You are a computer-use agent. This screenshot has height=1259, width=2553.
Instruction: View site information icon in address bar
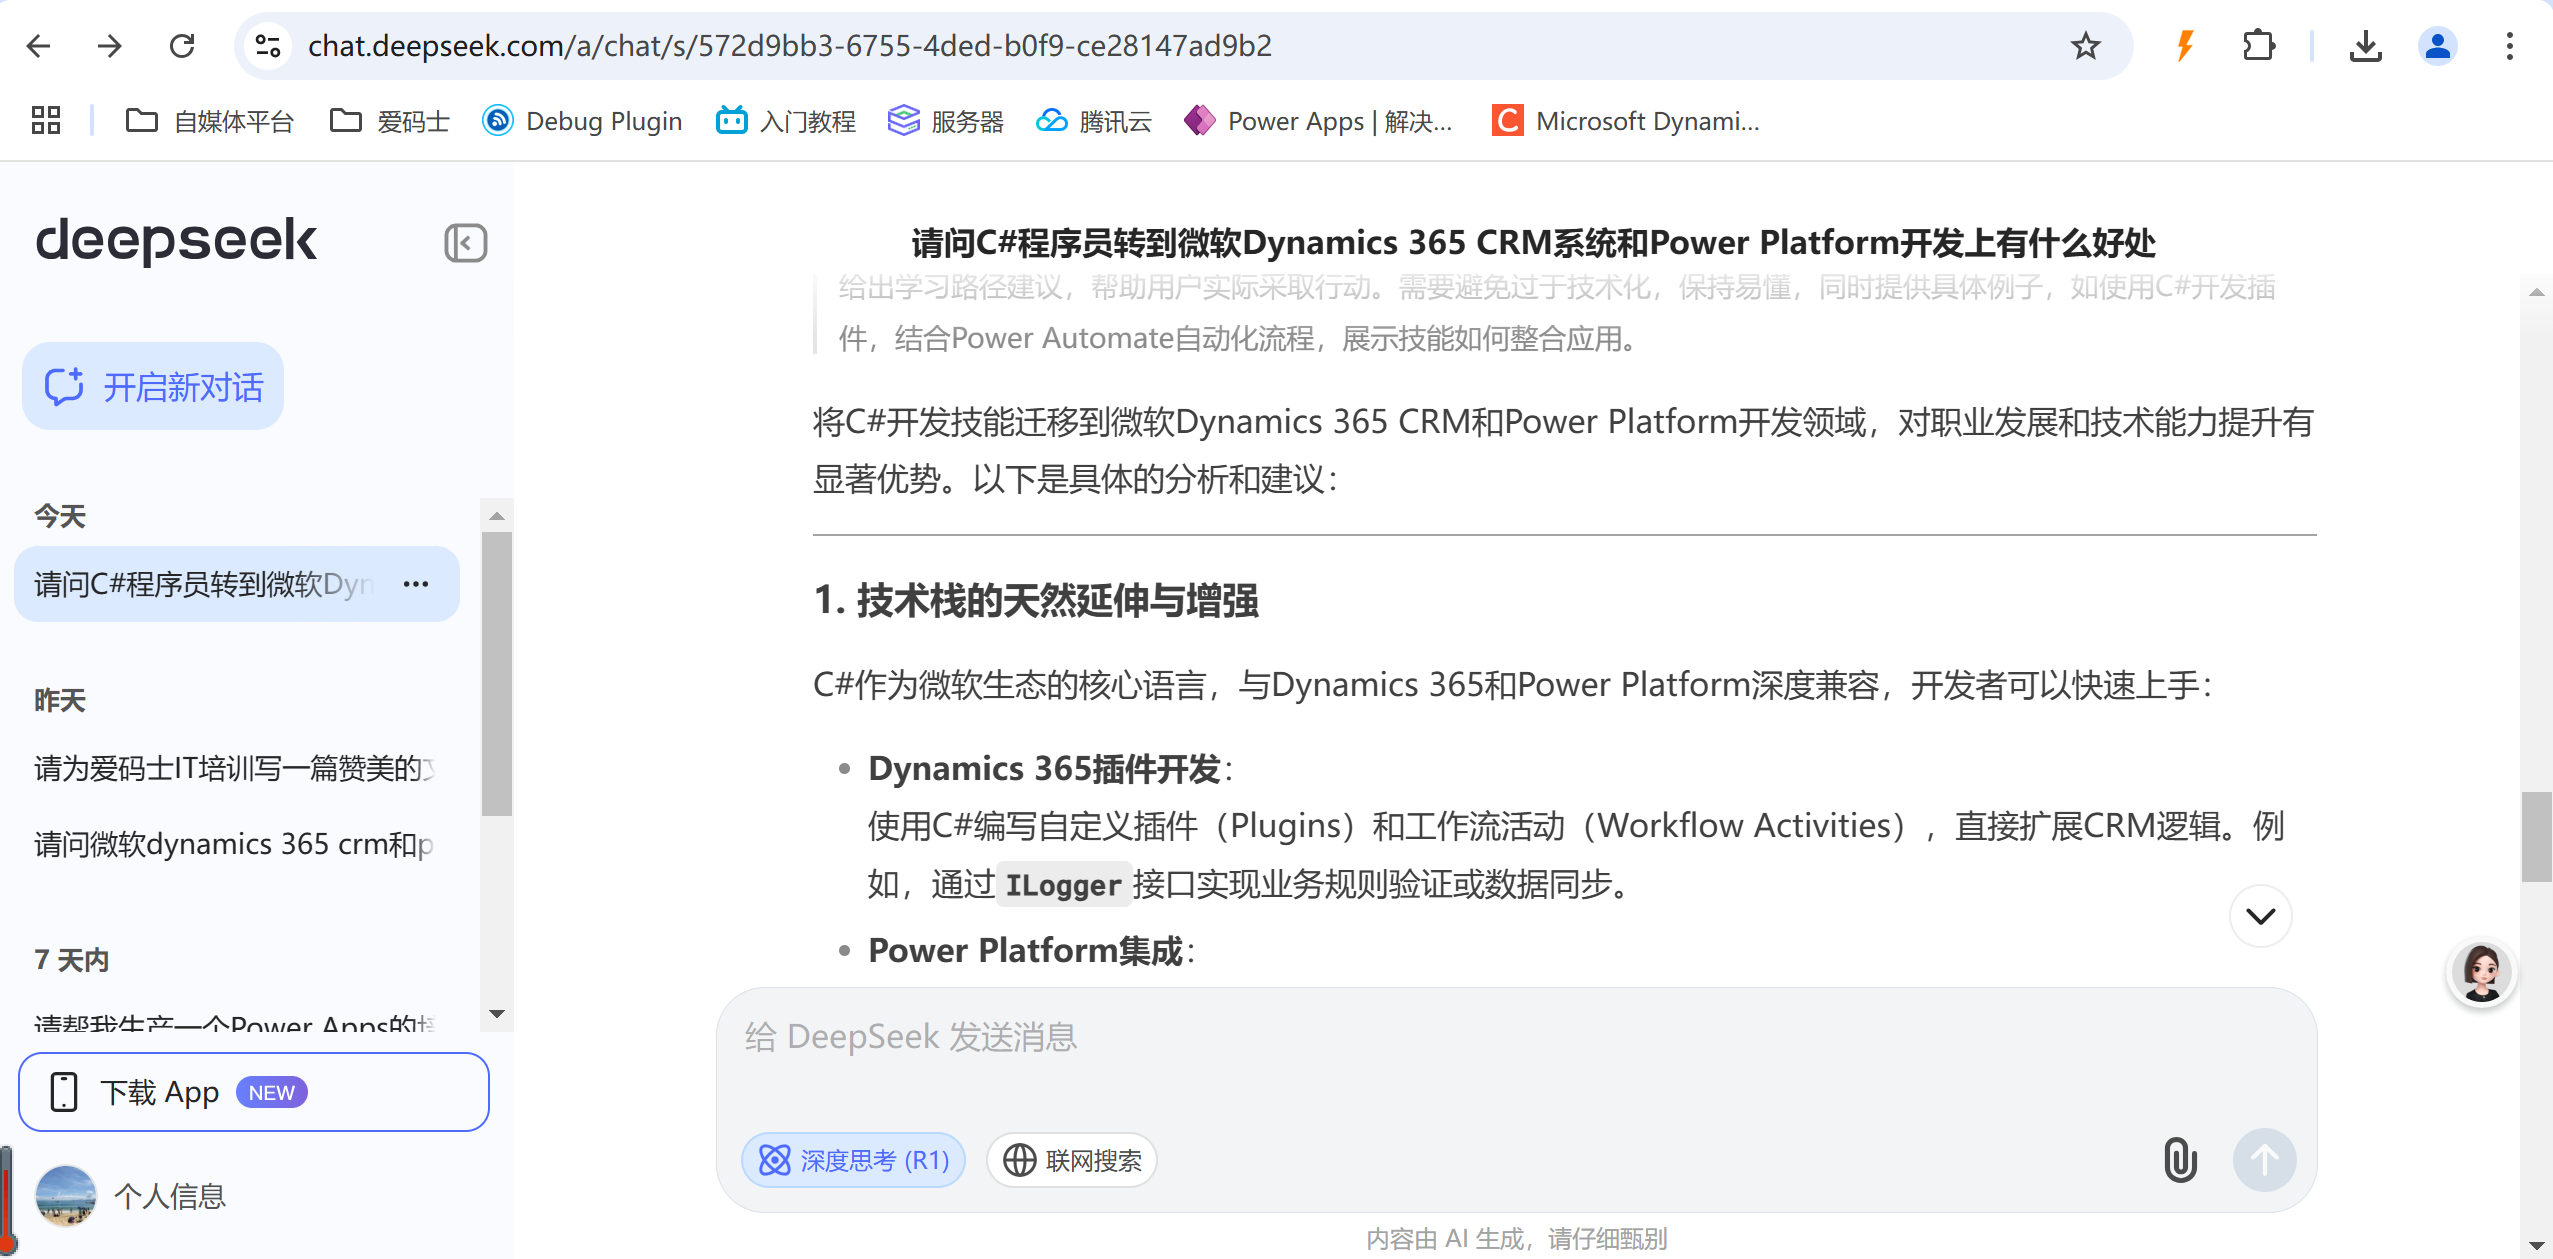coord(268,46)
